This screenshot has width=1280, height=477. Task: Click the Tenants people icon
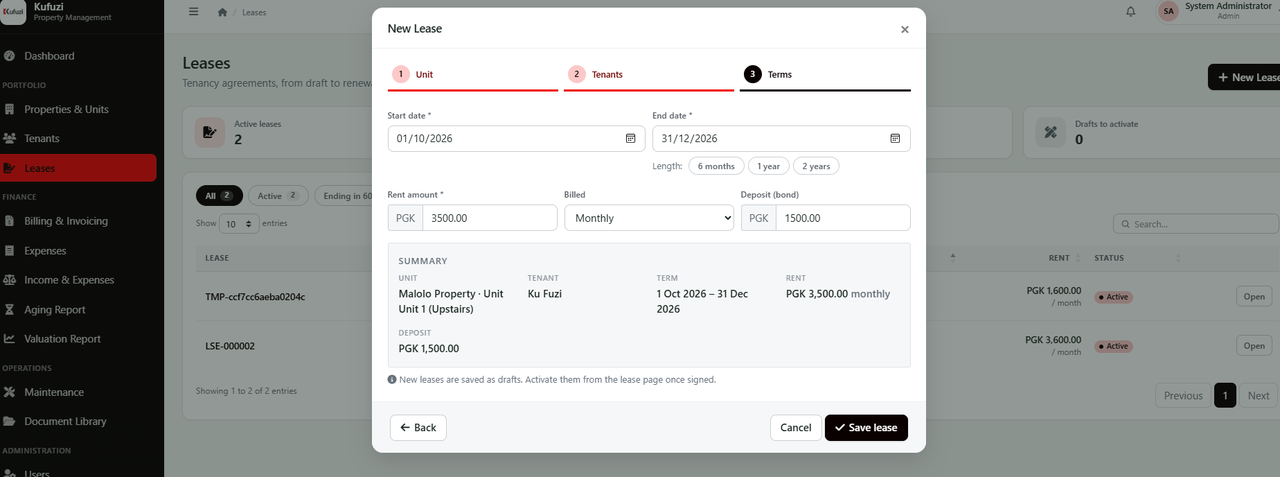pyautogui.click(x=10, y=138)
